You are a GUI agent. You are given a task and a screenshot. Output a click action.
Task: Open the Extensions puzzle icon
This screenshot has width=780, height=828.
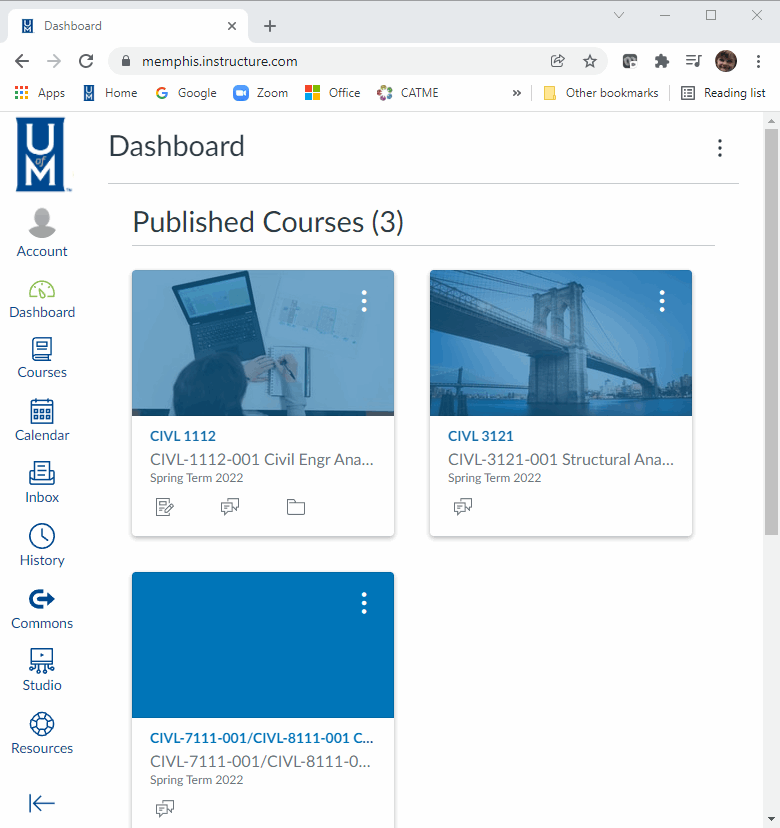[x=662, y=61]
